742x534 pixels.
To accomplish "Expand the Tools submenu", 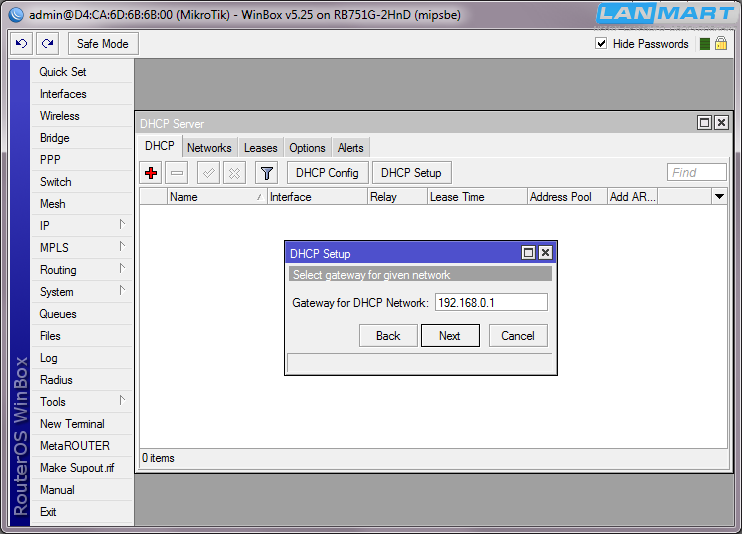I will tap(122, 400).
